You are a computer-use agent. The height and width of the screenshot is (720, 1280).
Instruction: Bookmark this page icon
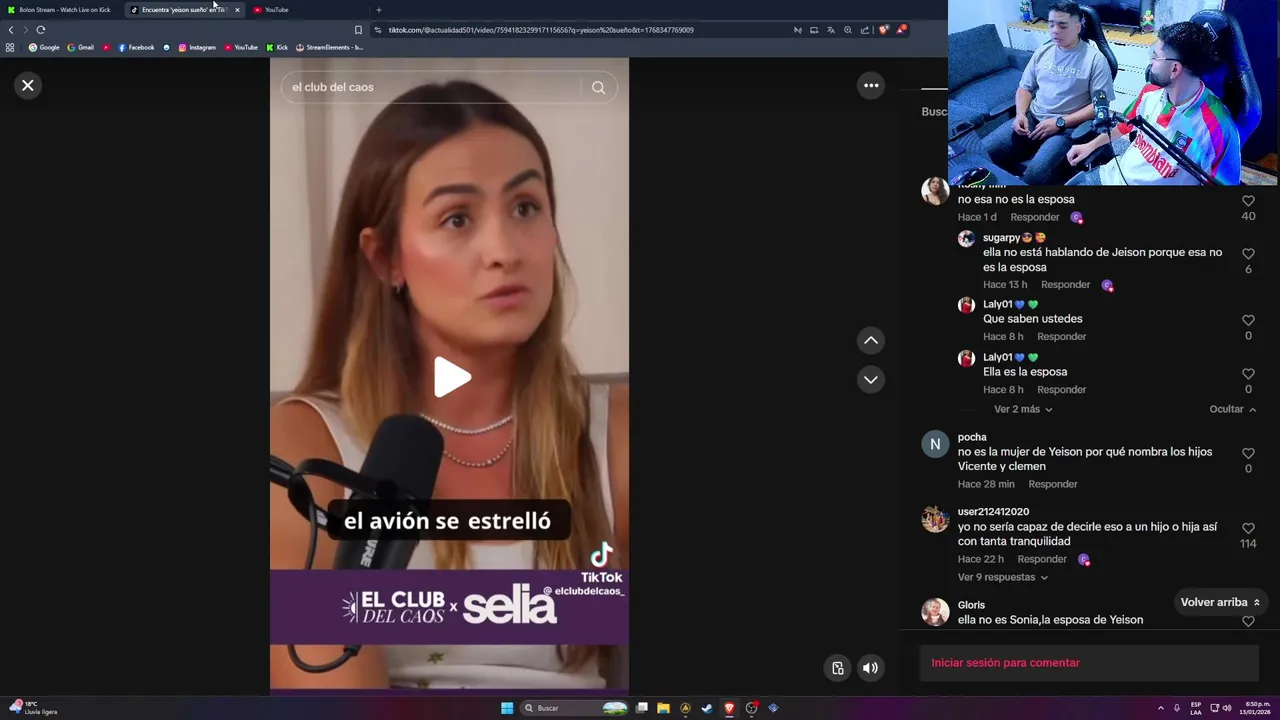(358, 30)
